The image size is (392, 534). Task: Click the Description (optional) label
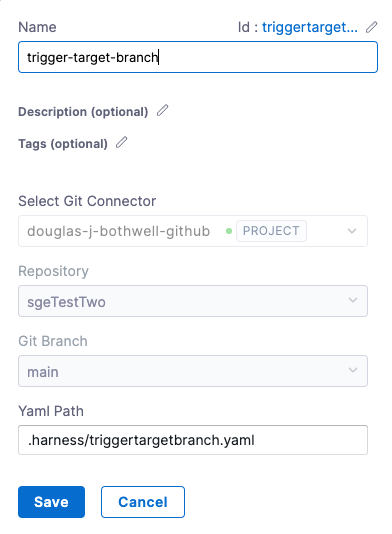(x=83, y=112)
